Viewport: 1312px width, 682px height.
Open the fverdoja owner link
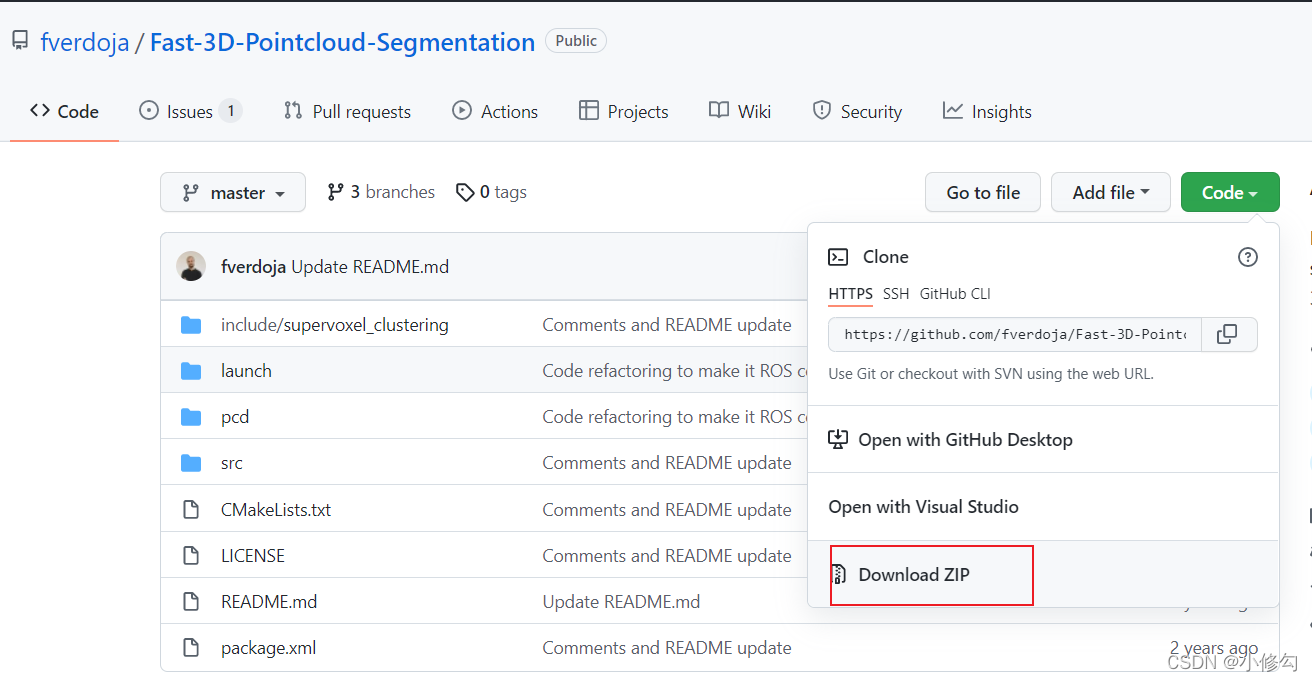(x=85, y=42)
